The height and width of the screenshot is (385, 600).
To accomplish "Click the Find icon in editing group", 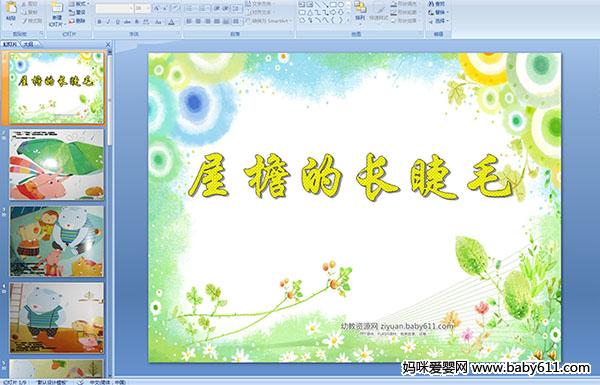I will pos(437,4).
